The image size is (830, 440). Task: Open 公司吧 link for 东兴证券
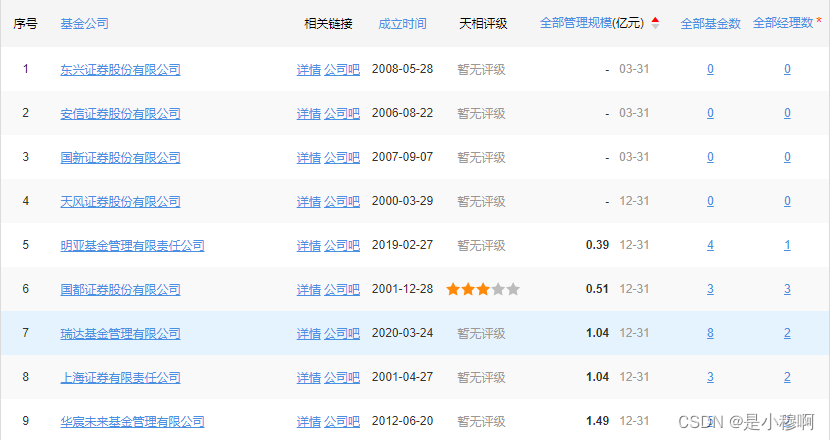coord(342,69)
